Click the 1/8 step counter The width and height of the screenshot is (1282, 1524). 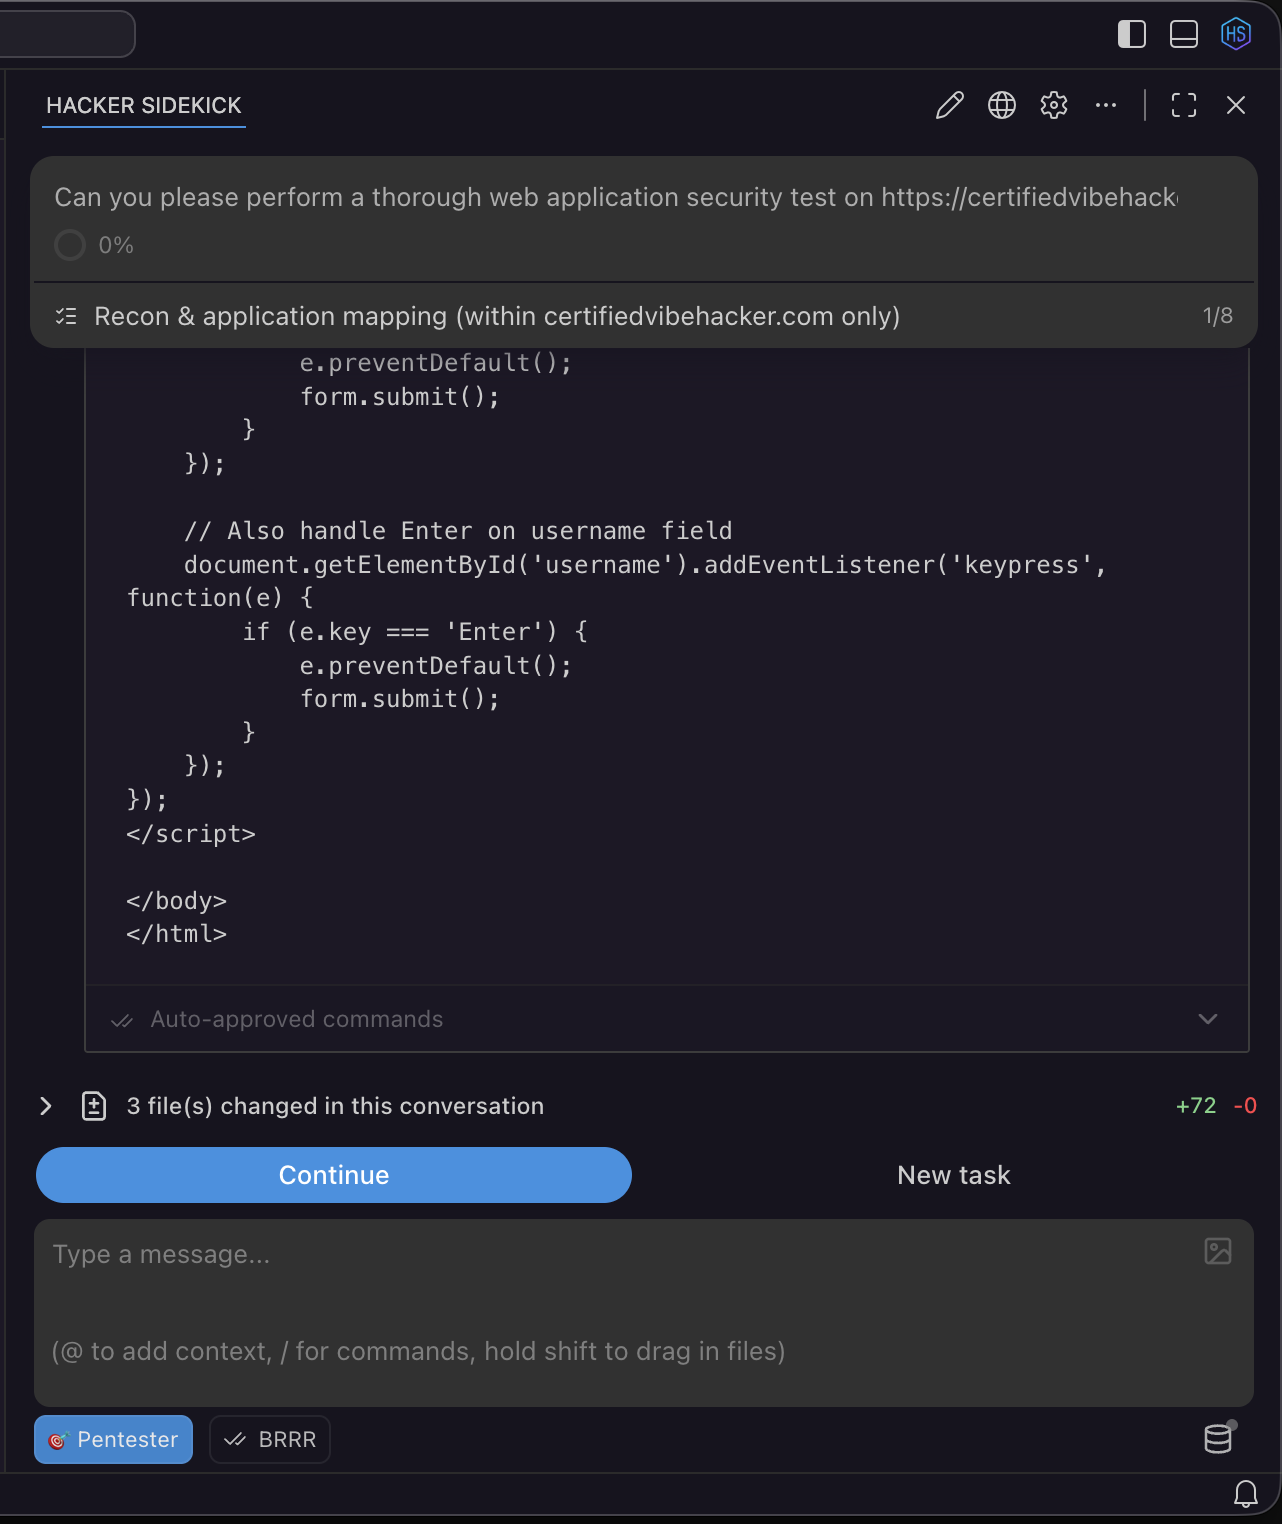pos(1218,316)
